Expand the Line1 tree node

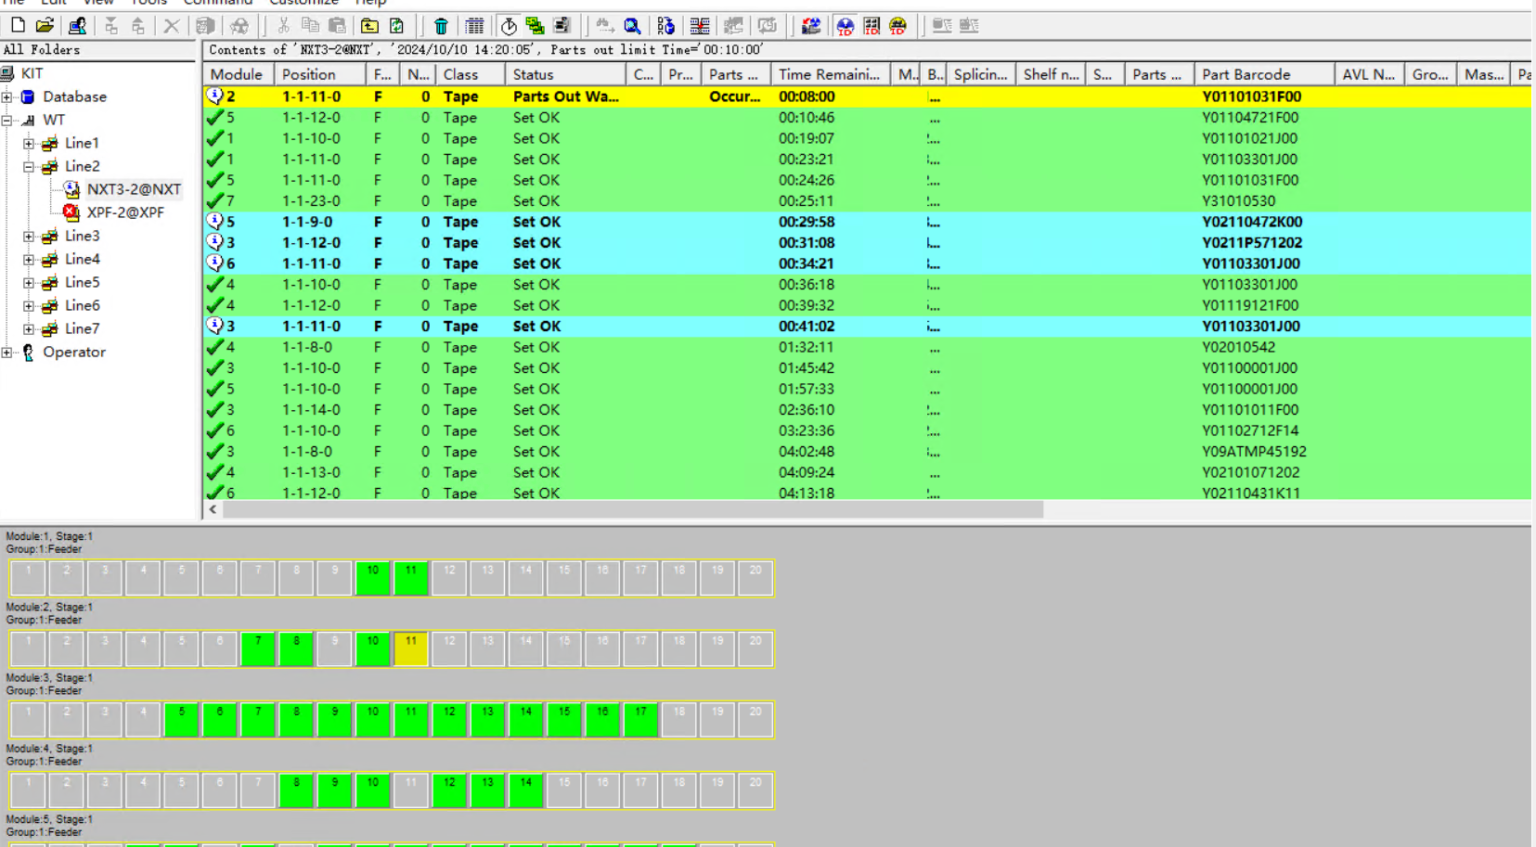(29, 143)
